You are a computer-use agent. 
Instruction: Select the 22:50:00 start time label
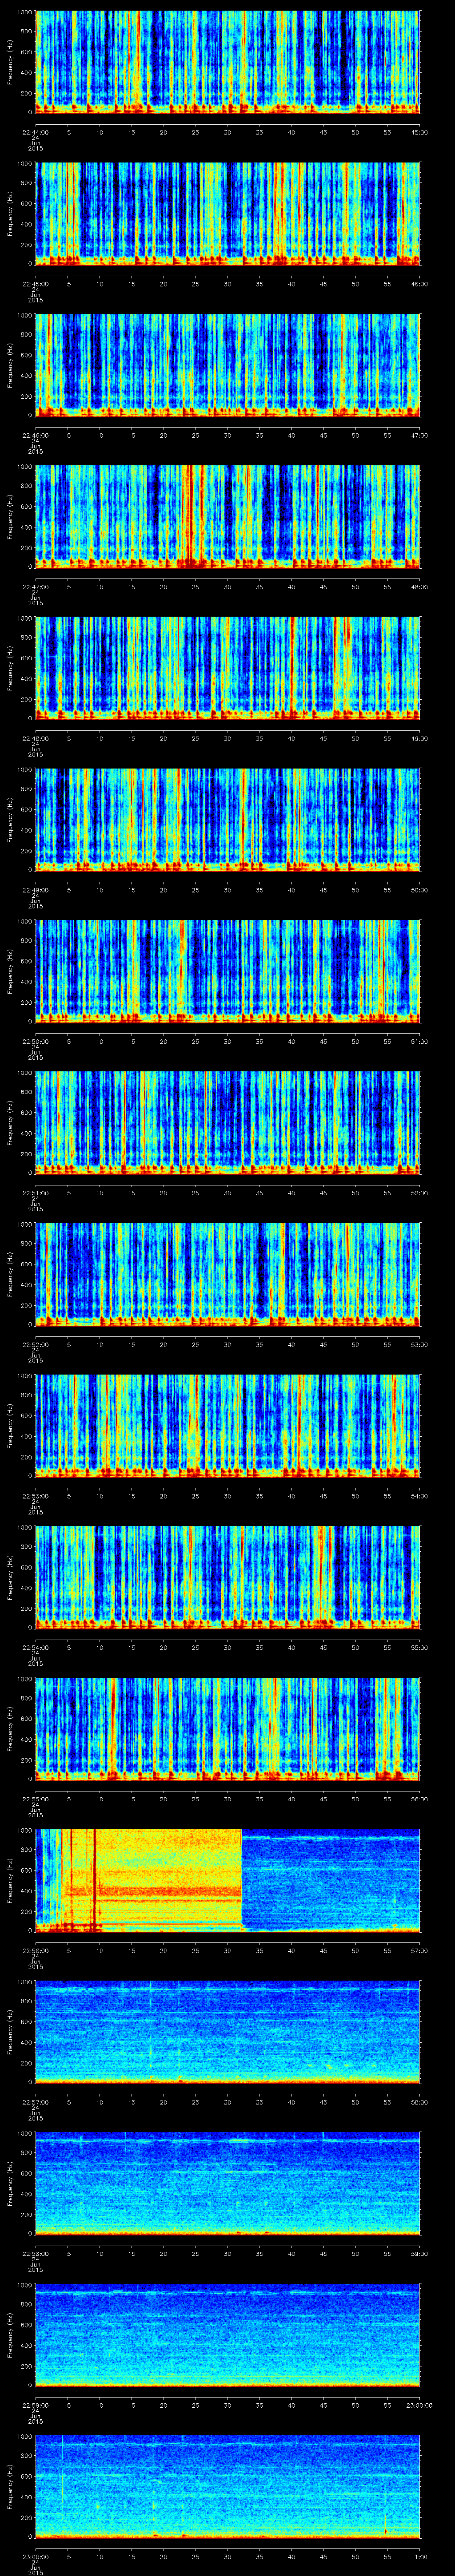tap(36, 1041)
